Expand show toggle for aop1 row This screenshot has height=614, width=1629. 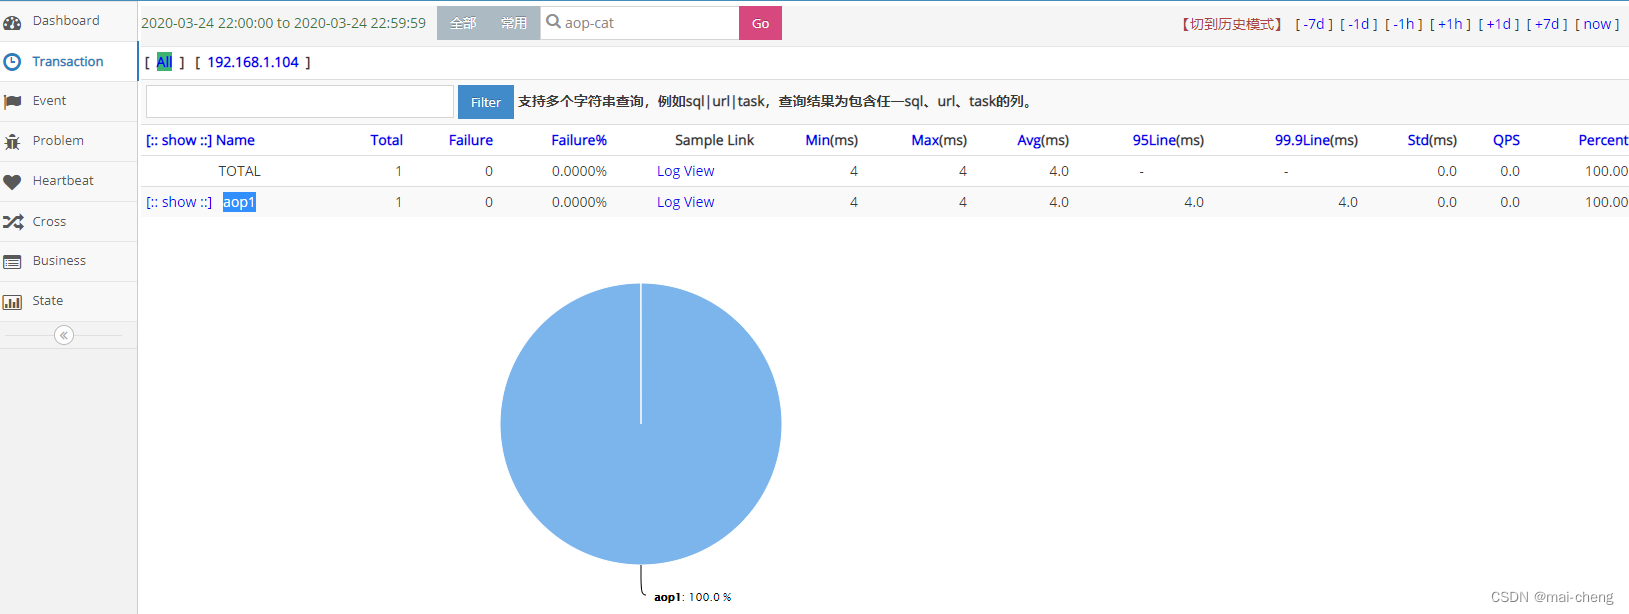point(179,202)
